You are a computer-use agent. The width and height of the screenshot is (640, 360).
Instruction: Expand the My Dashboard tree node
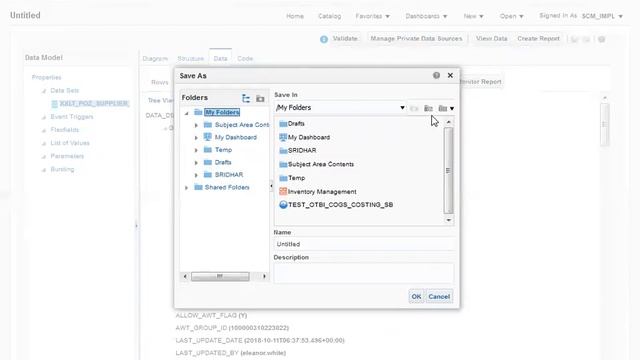tap(196, 138)
